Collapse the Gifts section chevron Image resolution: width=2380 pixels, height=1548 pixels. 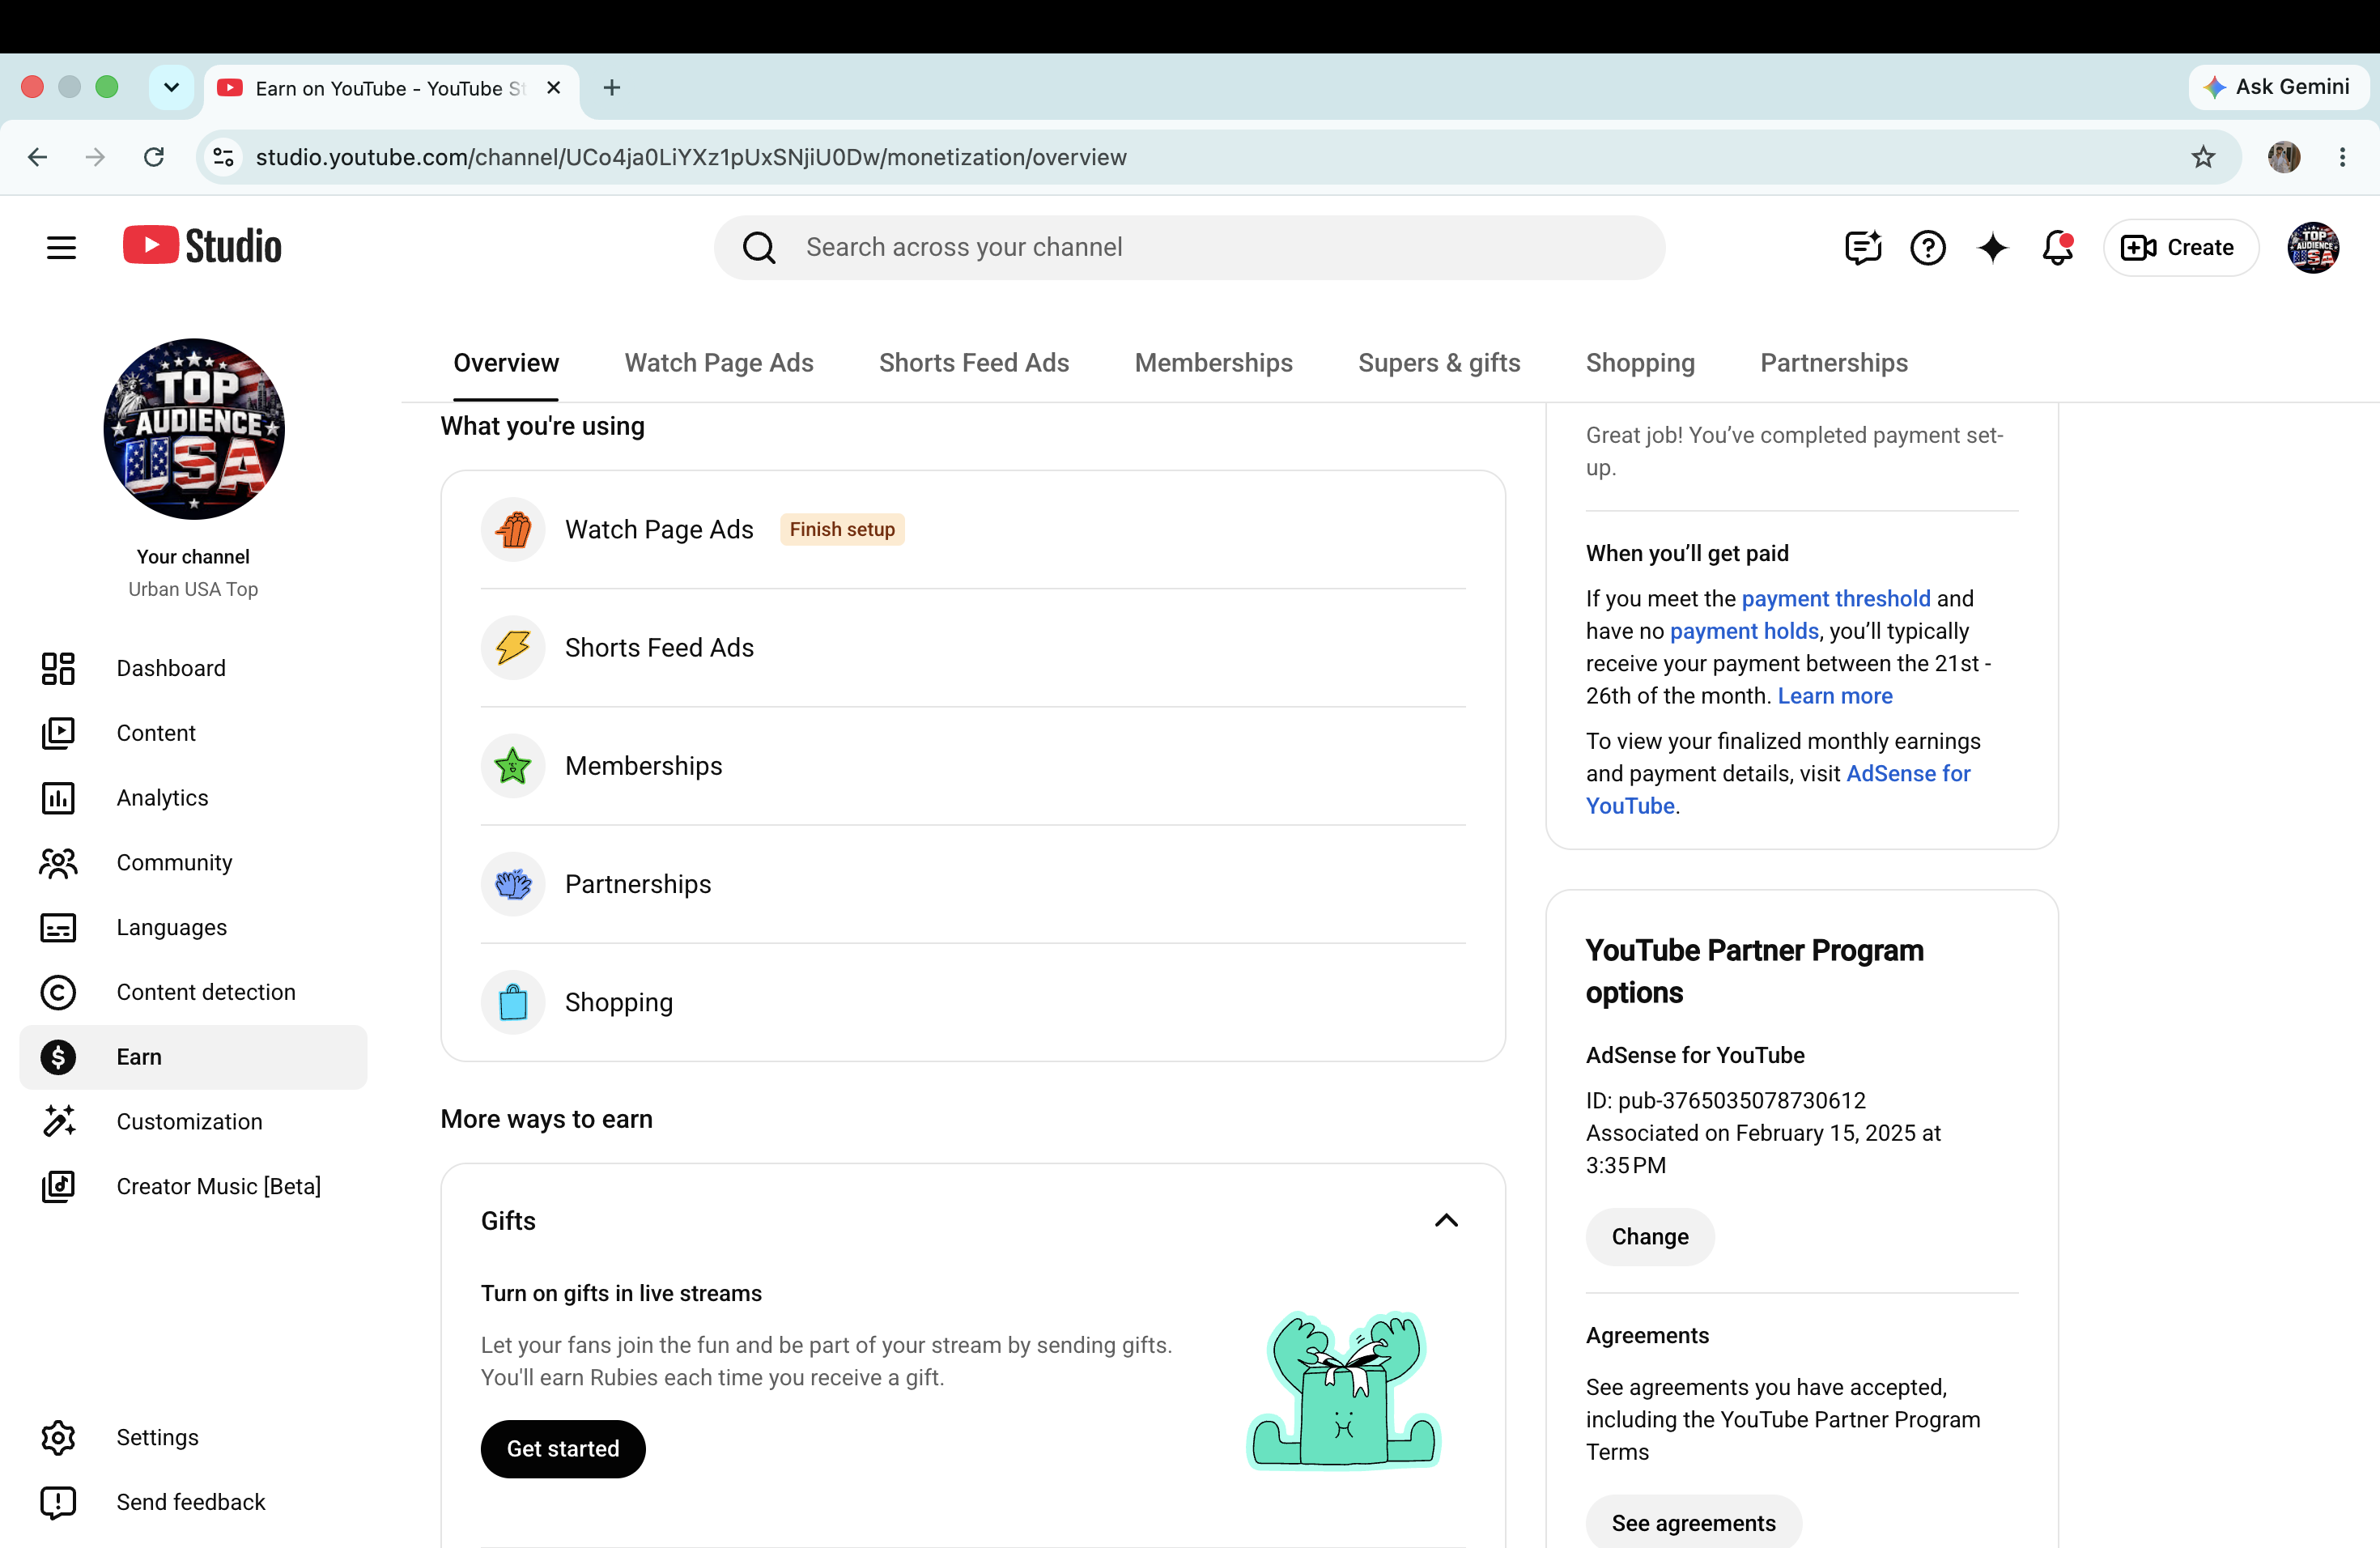pos(1446,1220)
